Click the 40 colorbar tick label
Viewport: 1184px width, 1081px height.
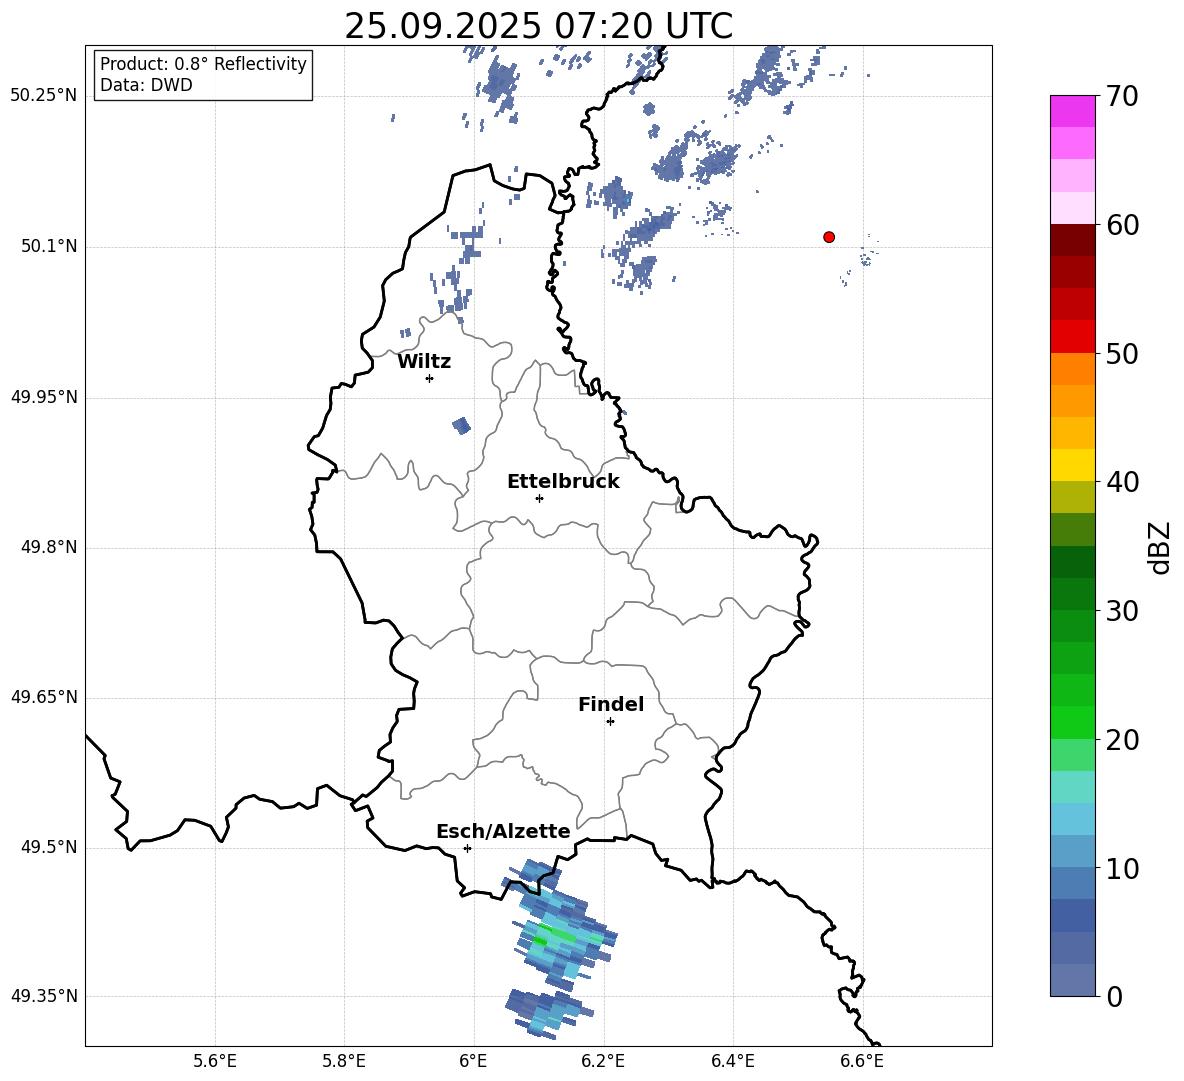[x=1122, y=482]
